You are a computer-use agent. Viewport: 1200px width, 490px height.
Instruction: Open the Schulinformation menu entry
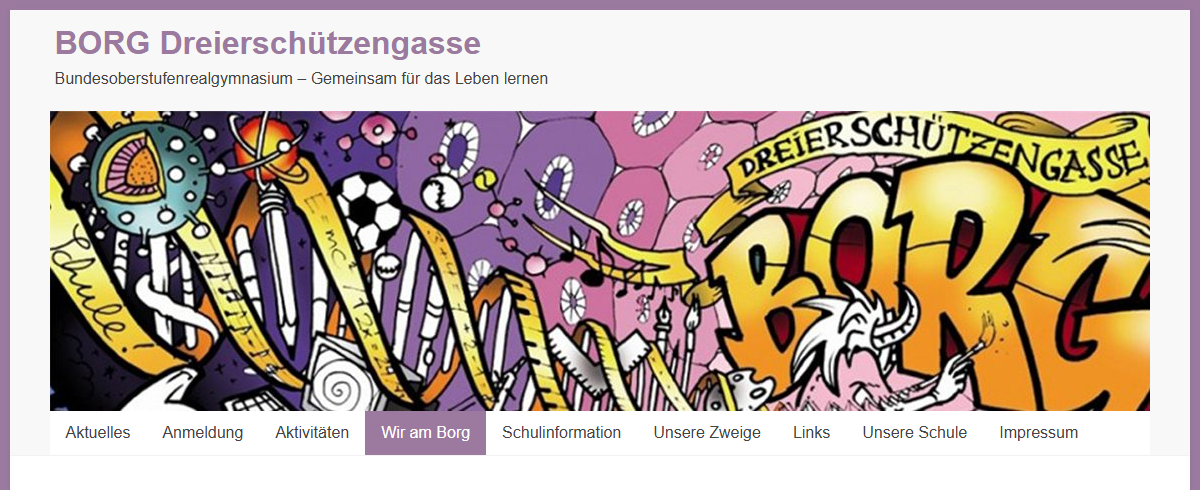pyautogui.click(x=562, y=433)
